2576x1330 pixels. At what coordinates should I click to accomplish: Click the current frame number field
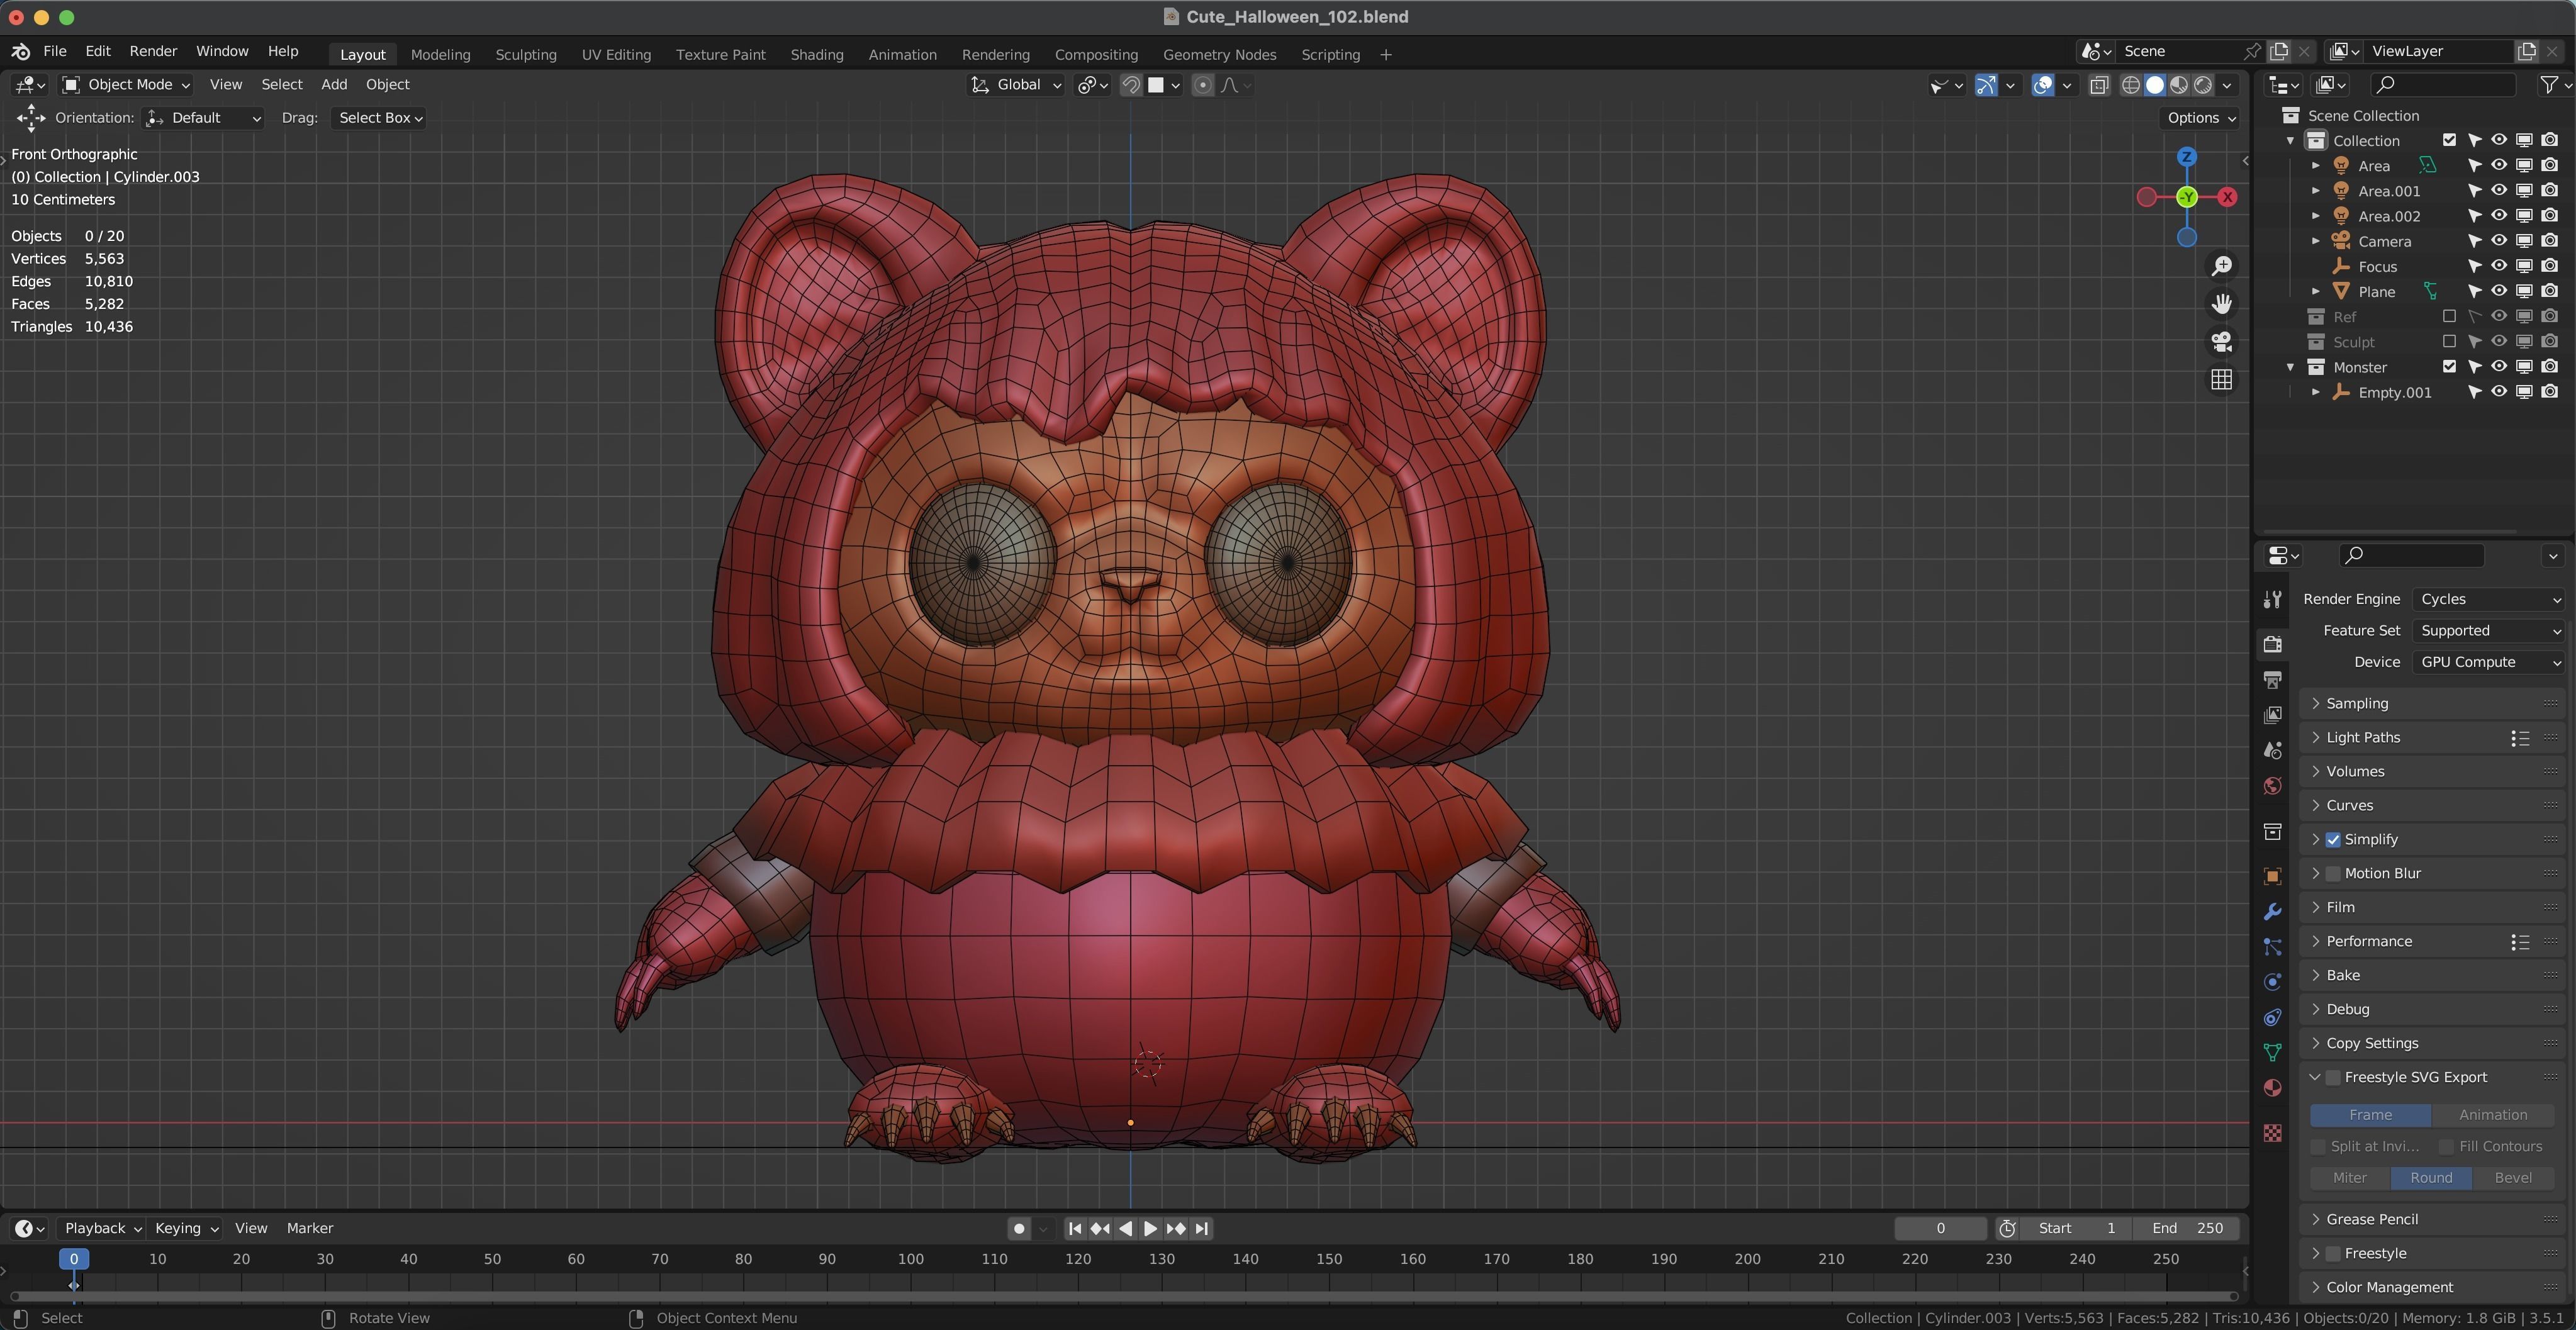pos(1940,1229)
